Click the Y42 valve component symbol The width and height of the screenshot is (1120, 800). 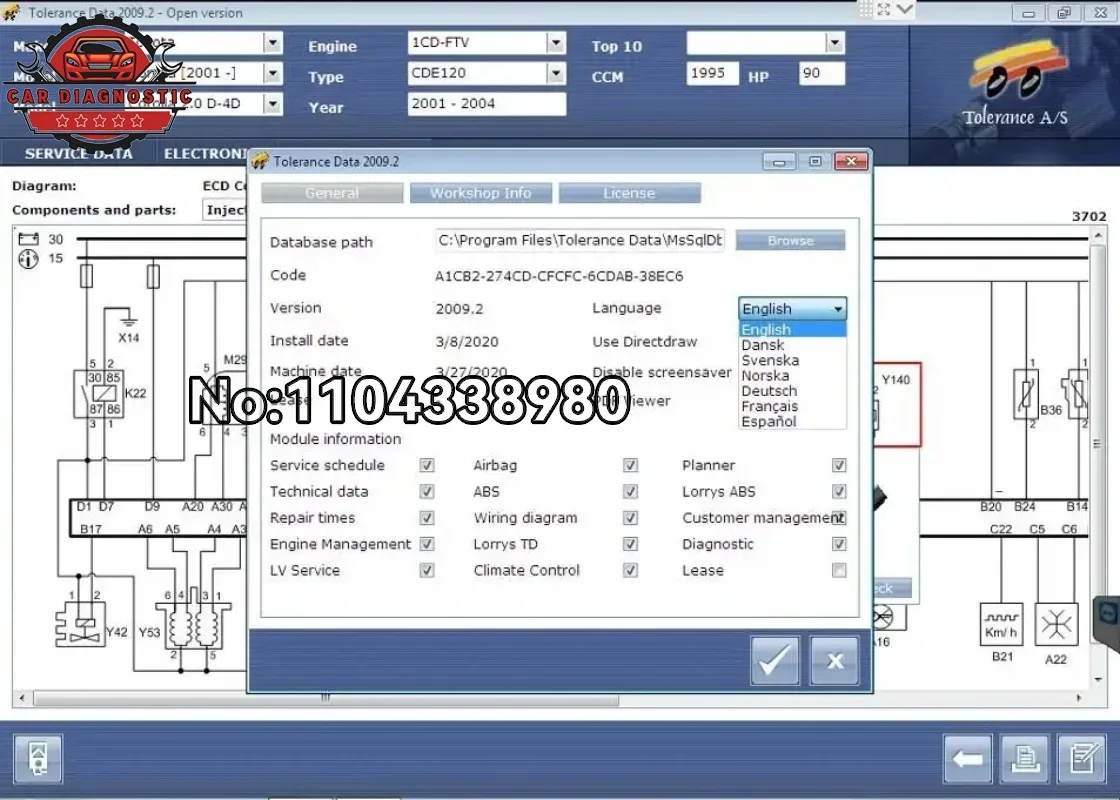(x=81, y=624)
